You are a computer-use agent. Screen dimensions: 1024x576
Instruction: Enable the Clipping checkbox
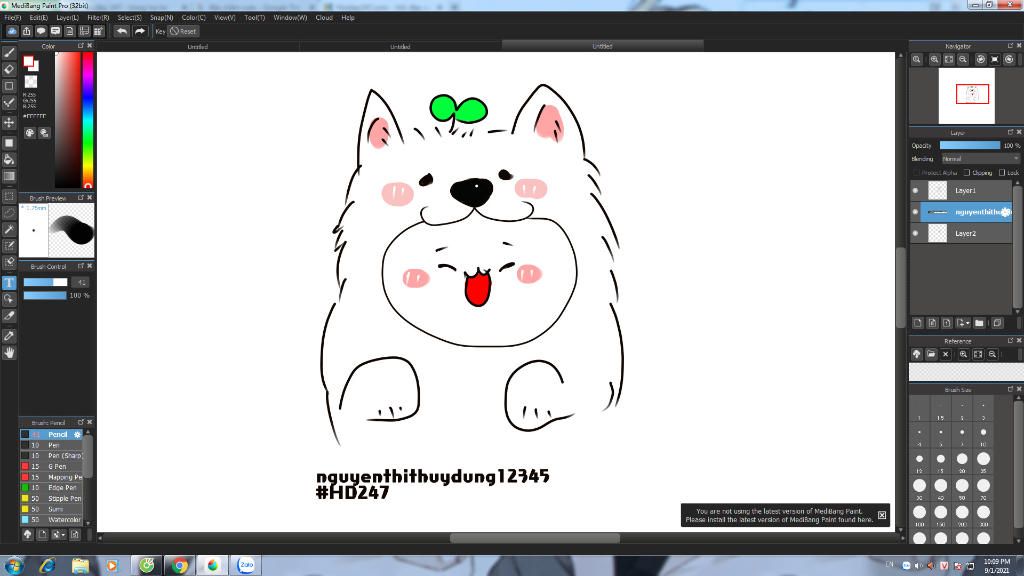(967, 172)
